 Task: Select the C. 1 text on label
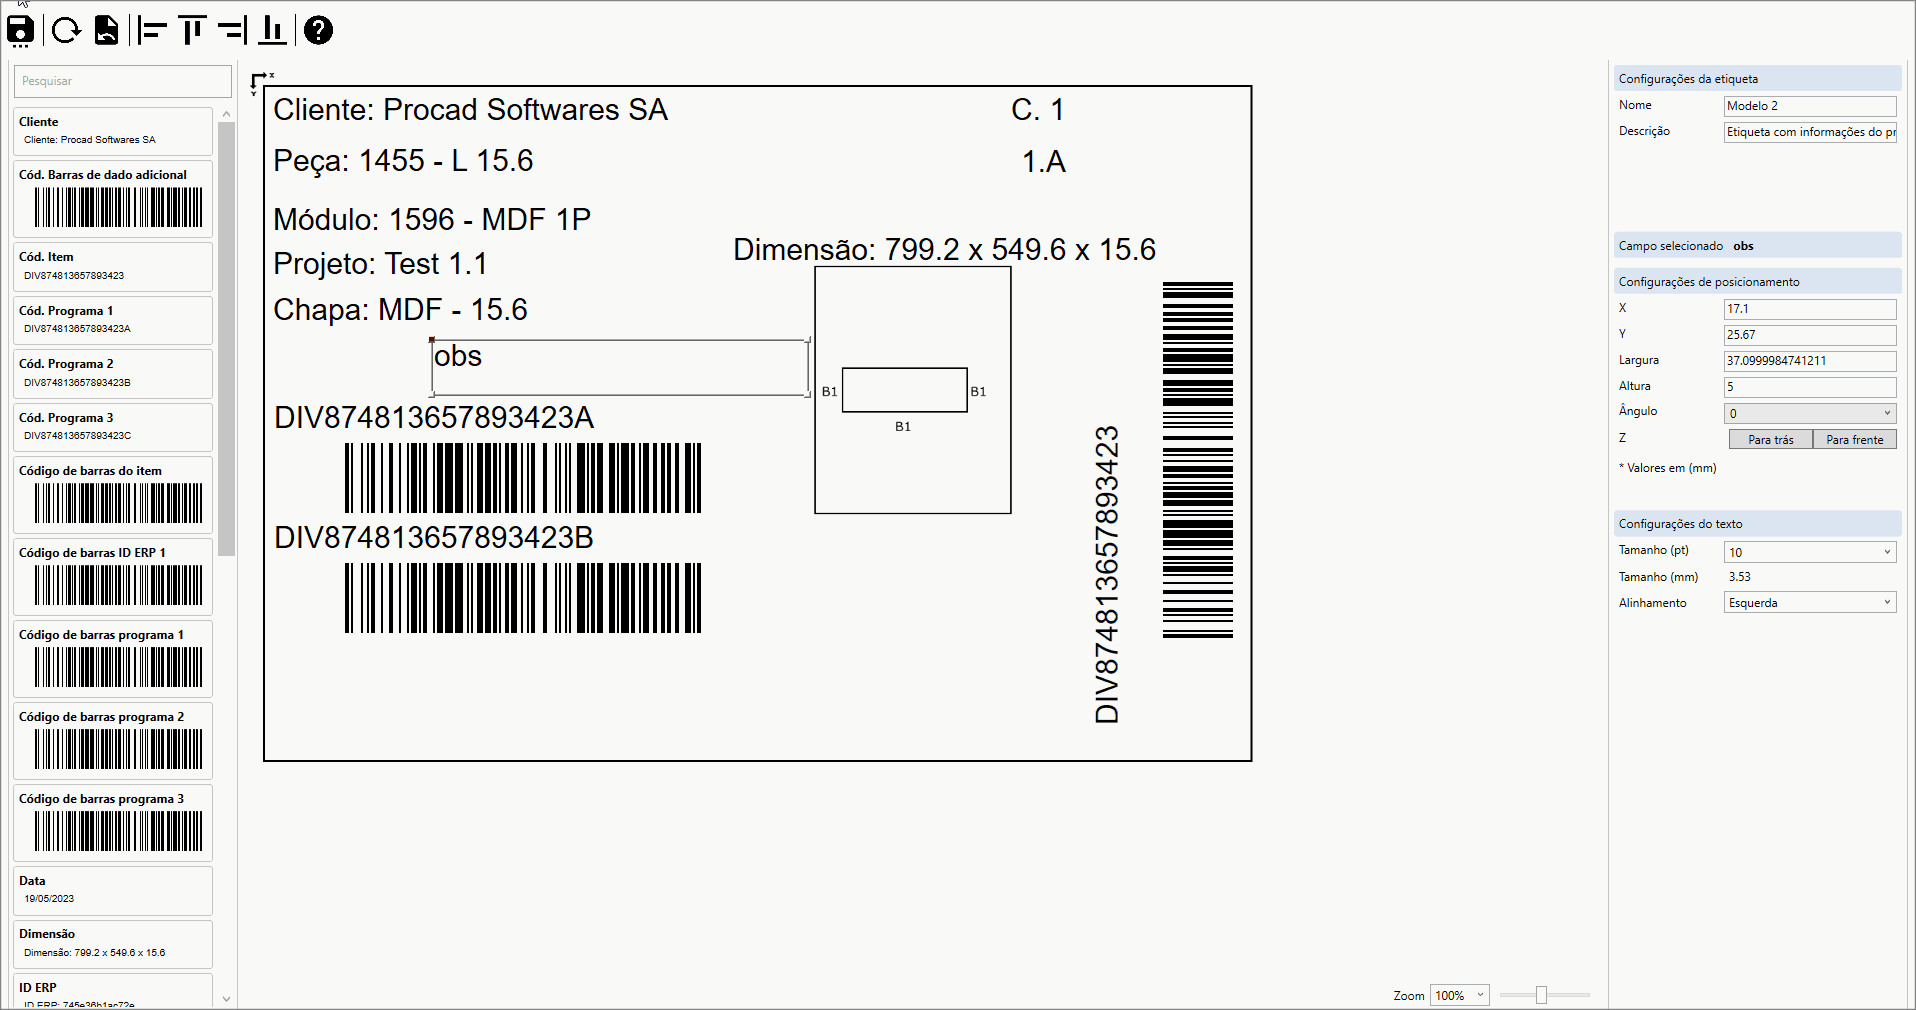tap(1037, 110)
